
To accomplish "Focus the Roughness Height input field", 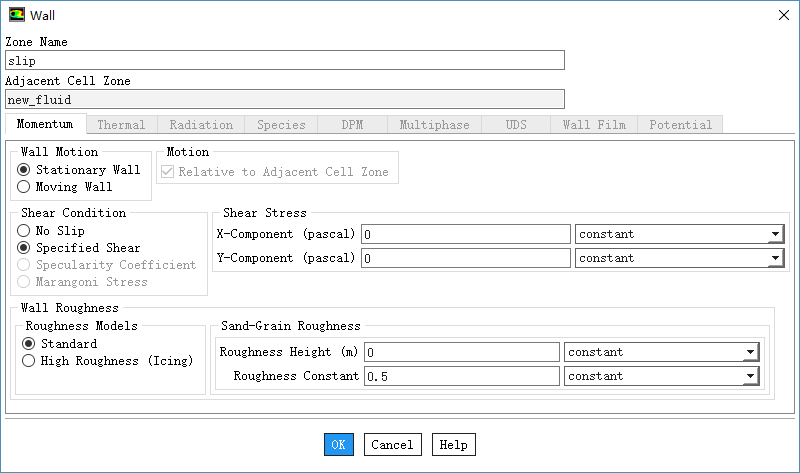I will pos(461,352).
